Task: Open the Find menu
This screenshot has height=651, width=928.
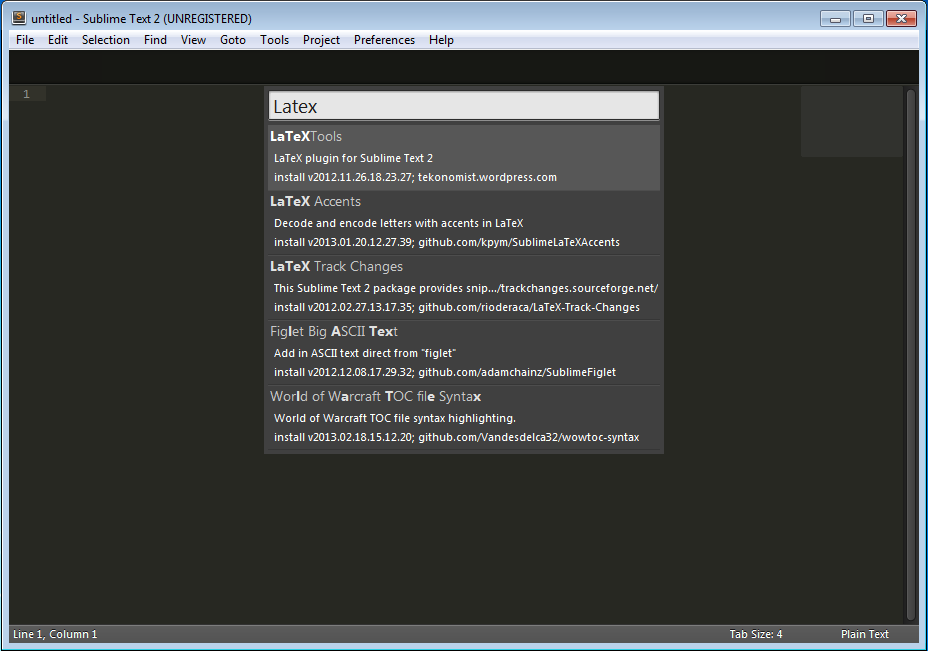Action: click(x=155, y=40)
